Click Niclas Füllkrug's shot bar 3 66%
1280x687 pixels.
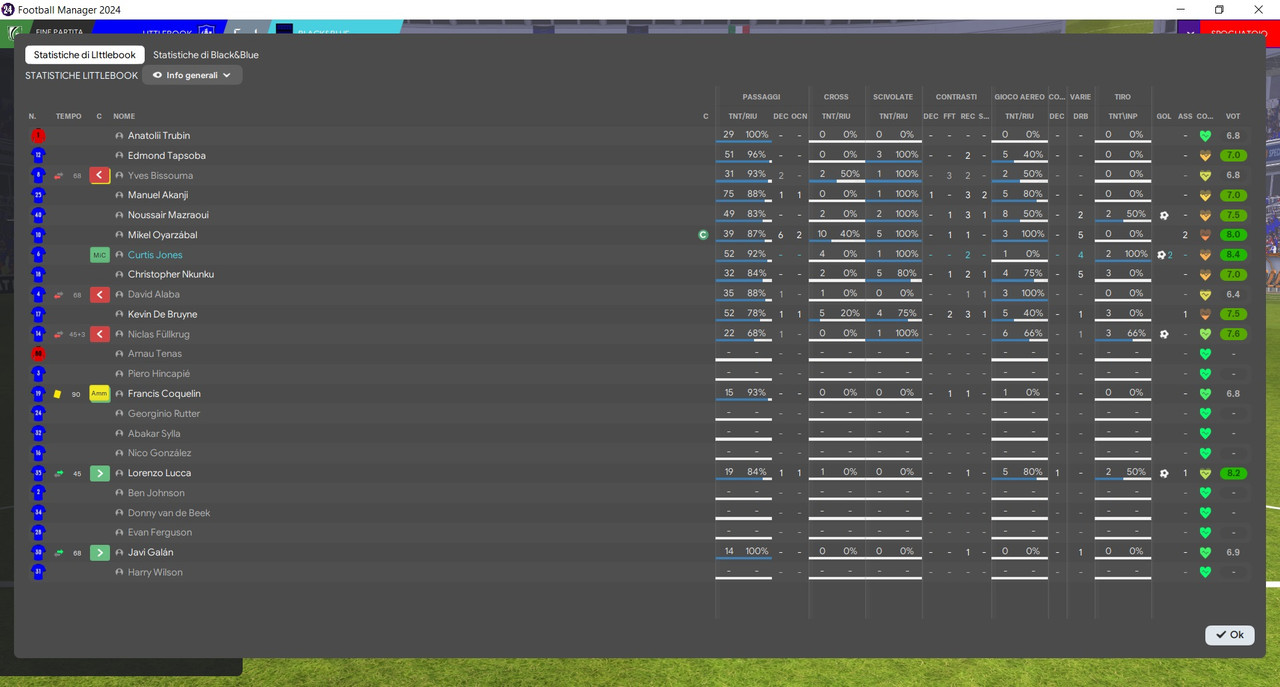coord(1122,334)
